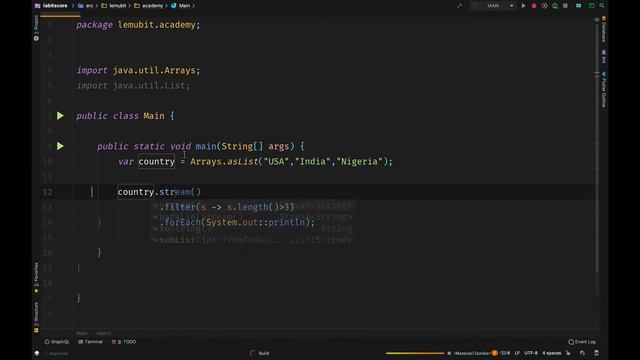This screenshot has width=640, height=360.
Task: Open the Favorites side panel tab
Action: [36, 278]
